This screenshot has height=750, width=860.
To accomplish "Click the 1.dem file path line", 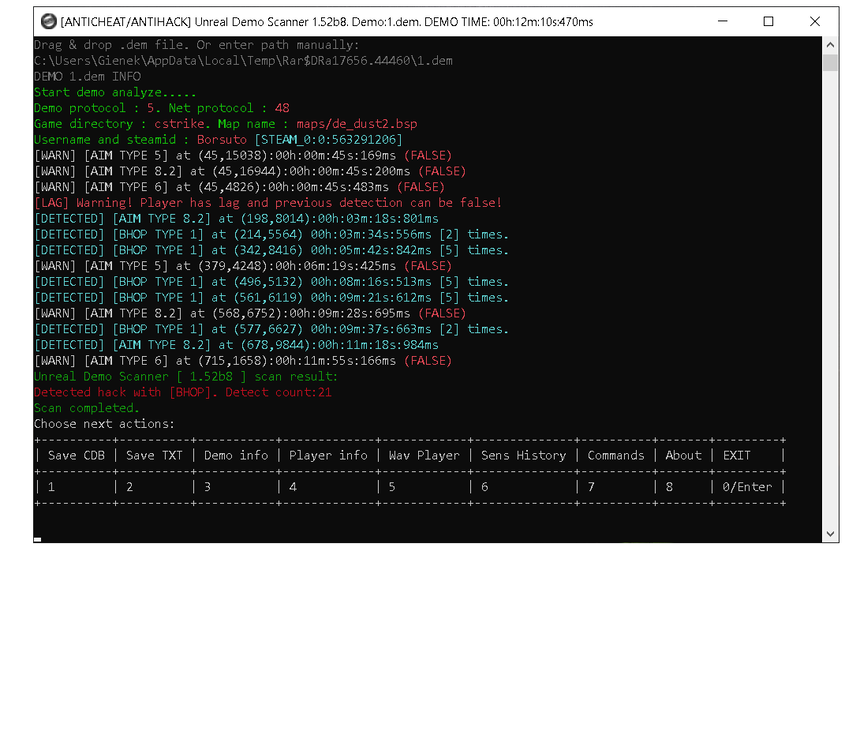I will coord(244,61).
